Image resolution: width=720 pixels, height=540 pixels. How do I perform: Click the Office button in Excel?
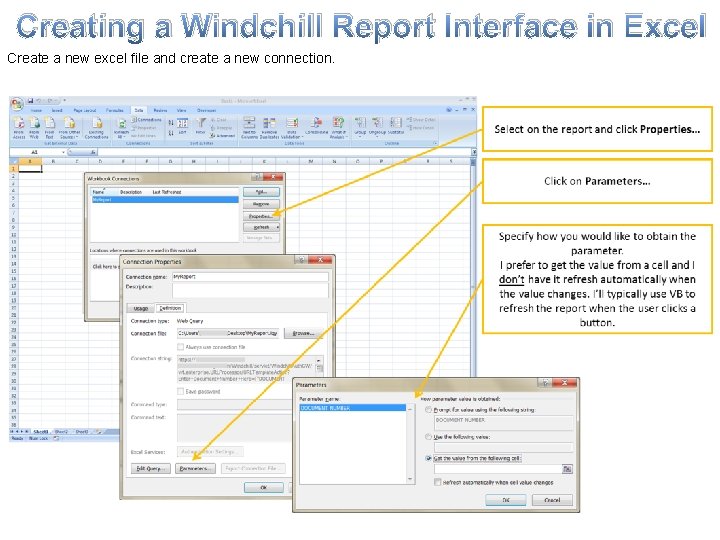click(17, 104)
